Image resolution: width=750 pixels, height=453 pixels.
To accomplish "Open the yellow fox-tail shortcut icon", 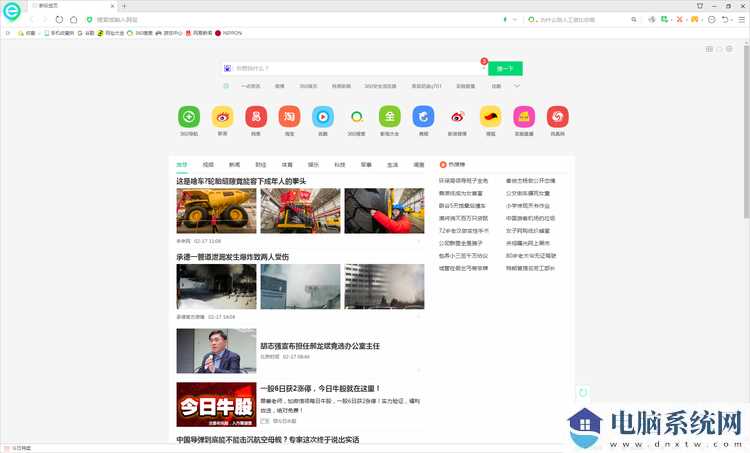I will coord(490,117).
